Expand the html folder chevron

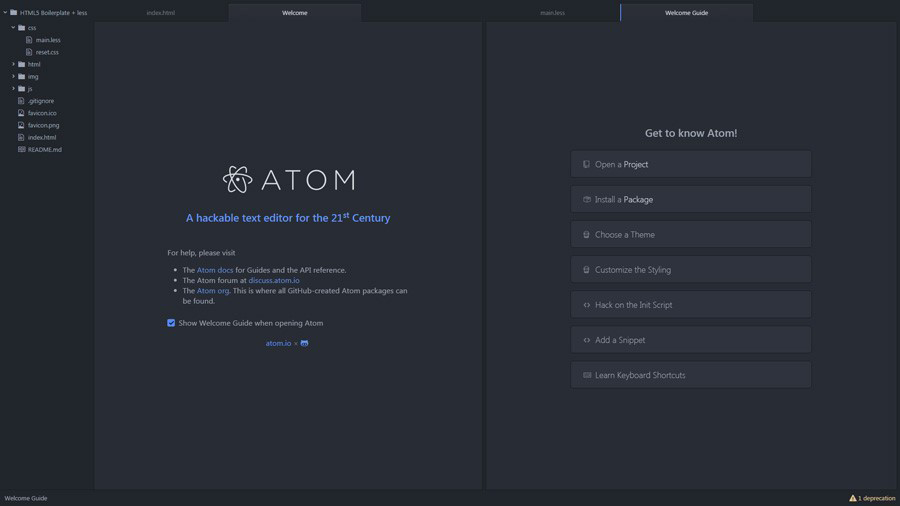tap(13, 64)
